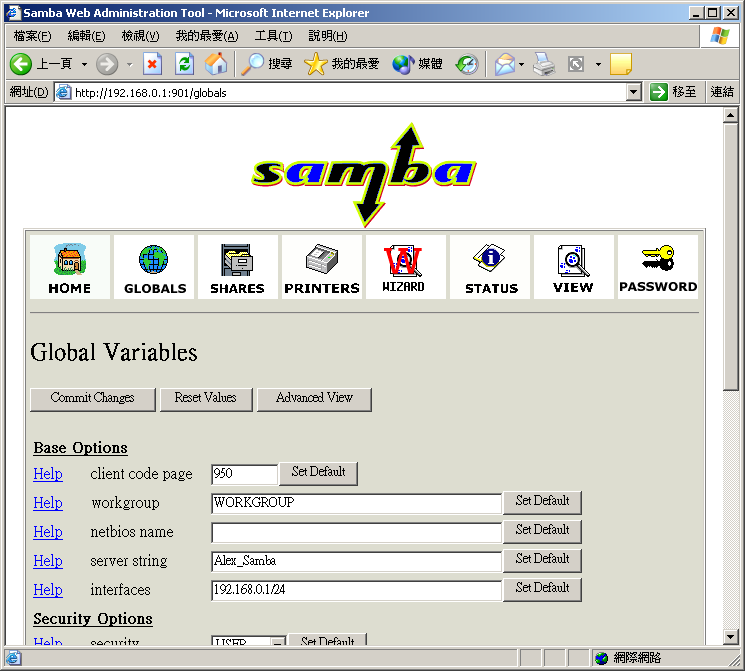Focus the empty netbios name field
The height and width of the screenshot is (671, 745).
tap(356, 532)
